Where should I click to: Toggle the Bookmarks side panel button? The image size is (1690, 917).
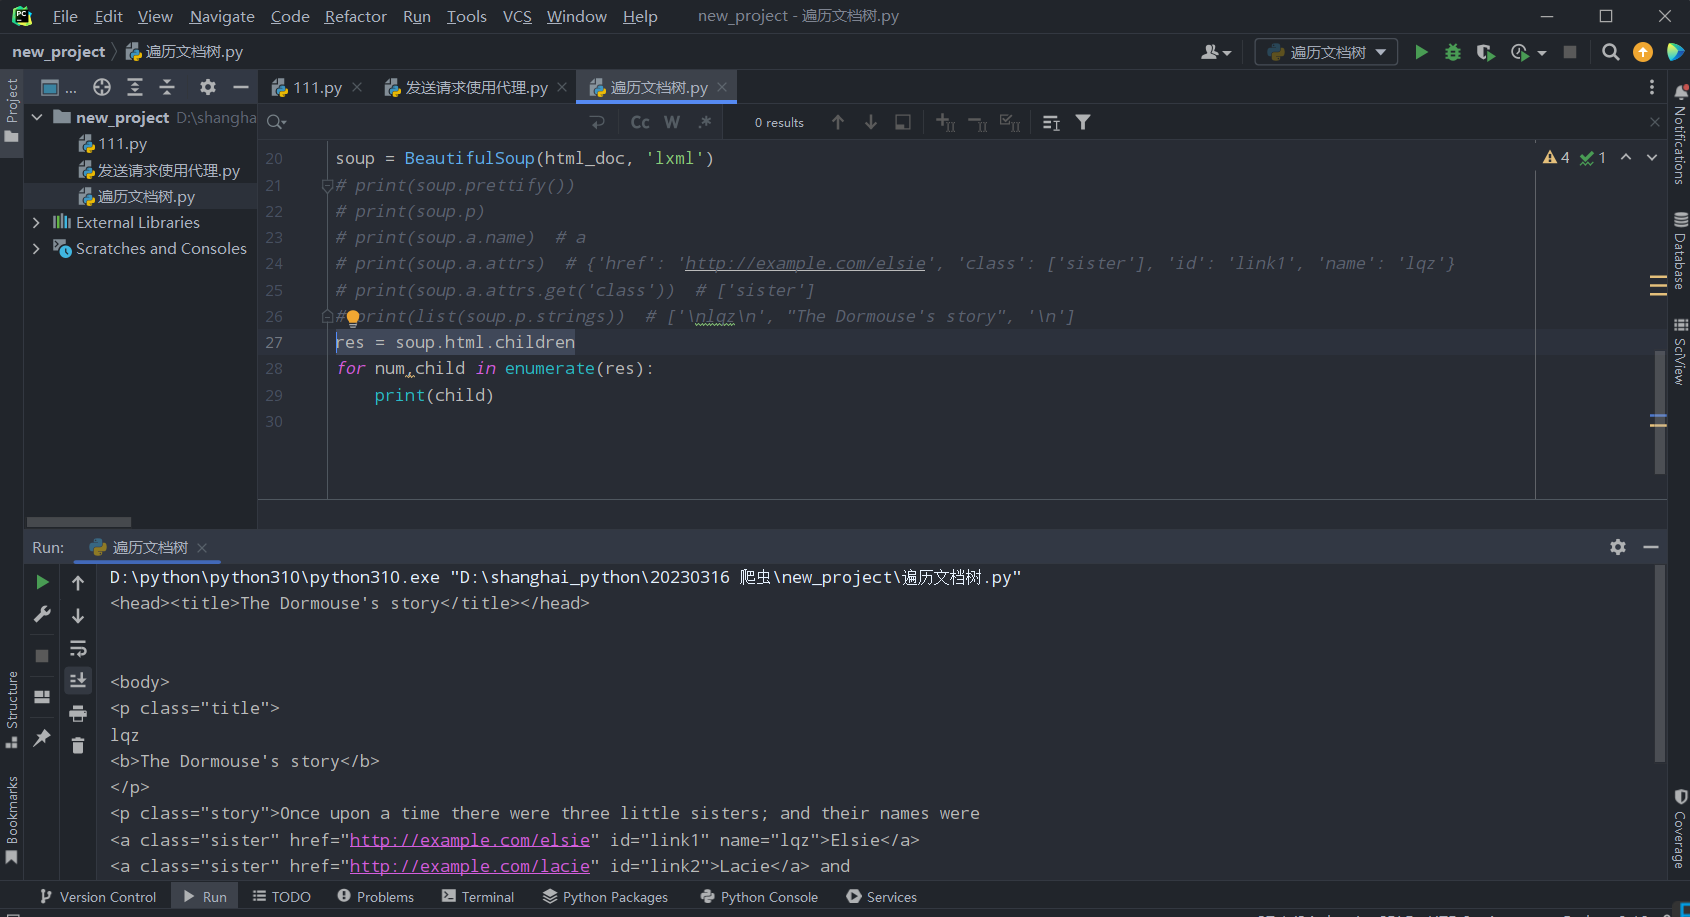coord(12,820)
